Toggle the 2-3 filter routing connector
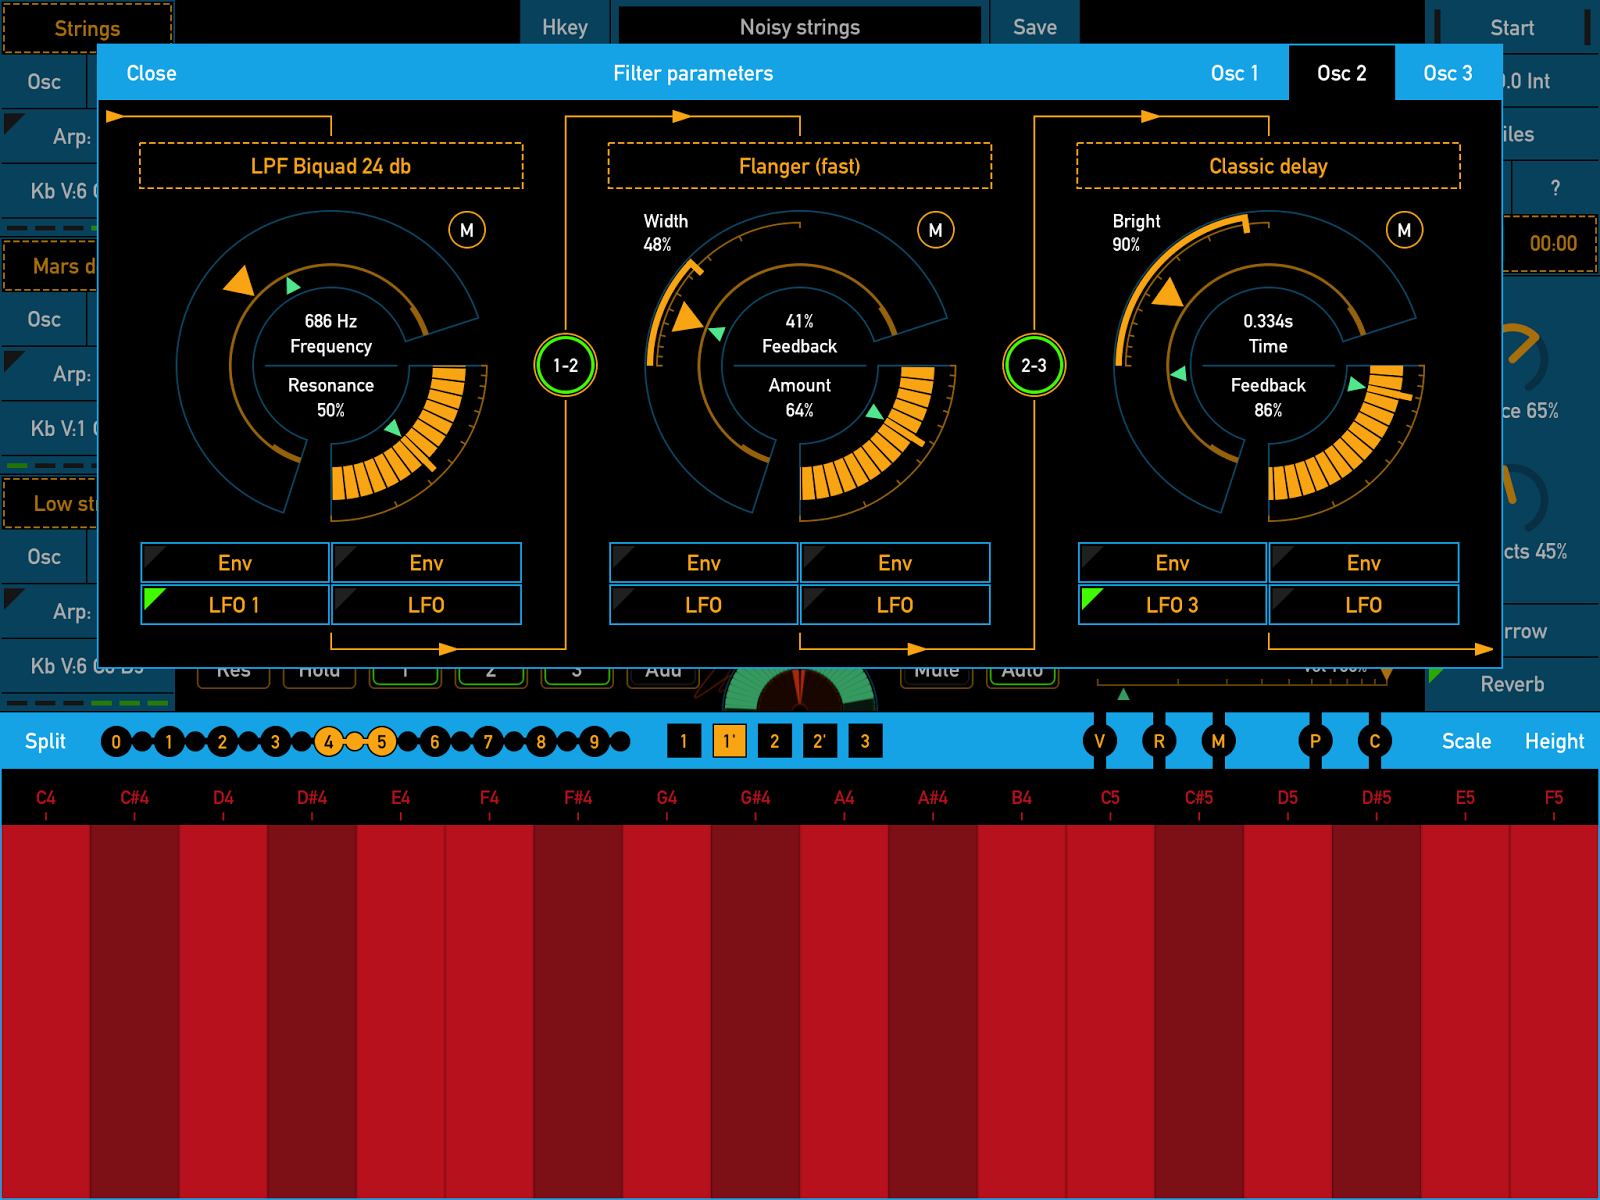The image size is (1600, 1200). coord(1034,365)
